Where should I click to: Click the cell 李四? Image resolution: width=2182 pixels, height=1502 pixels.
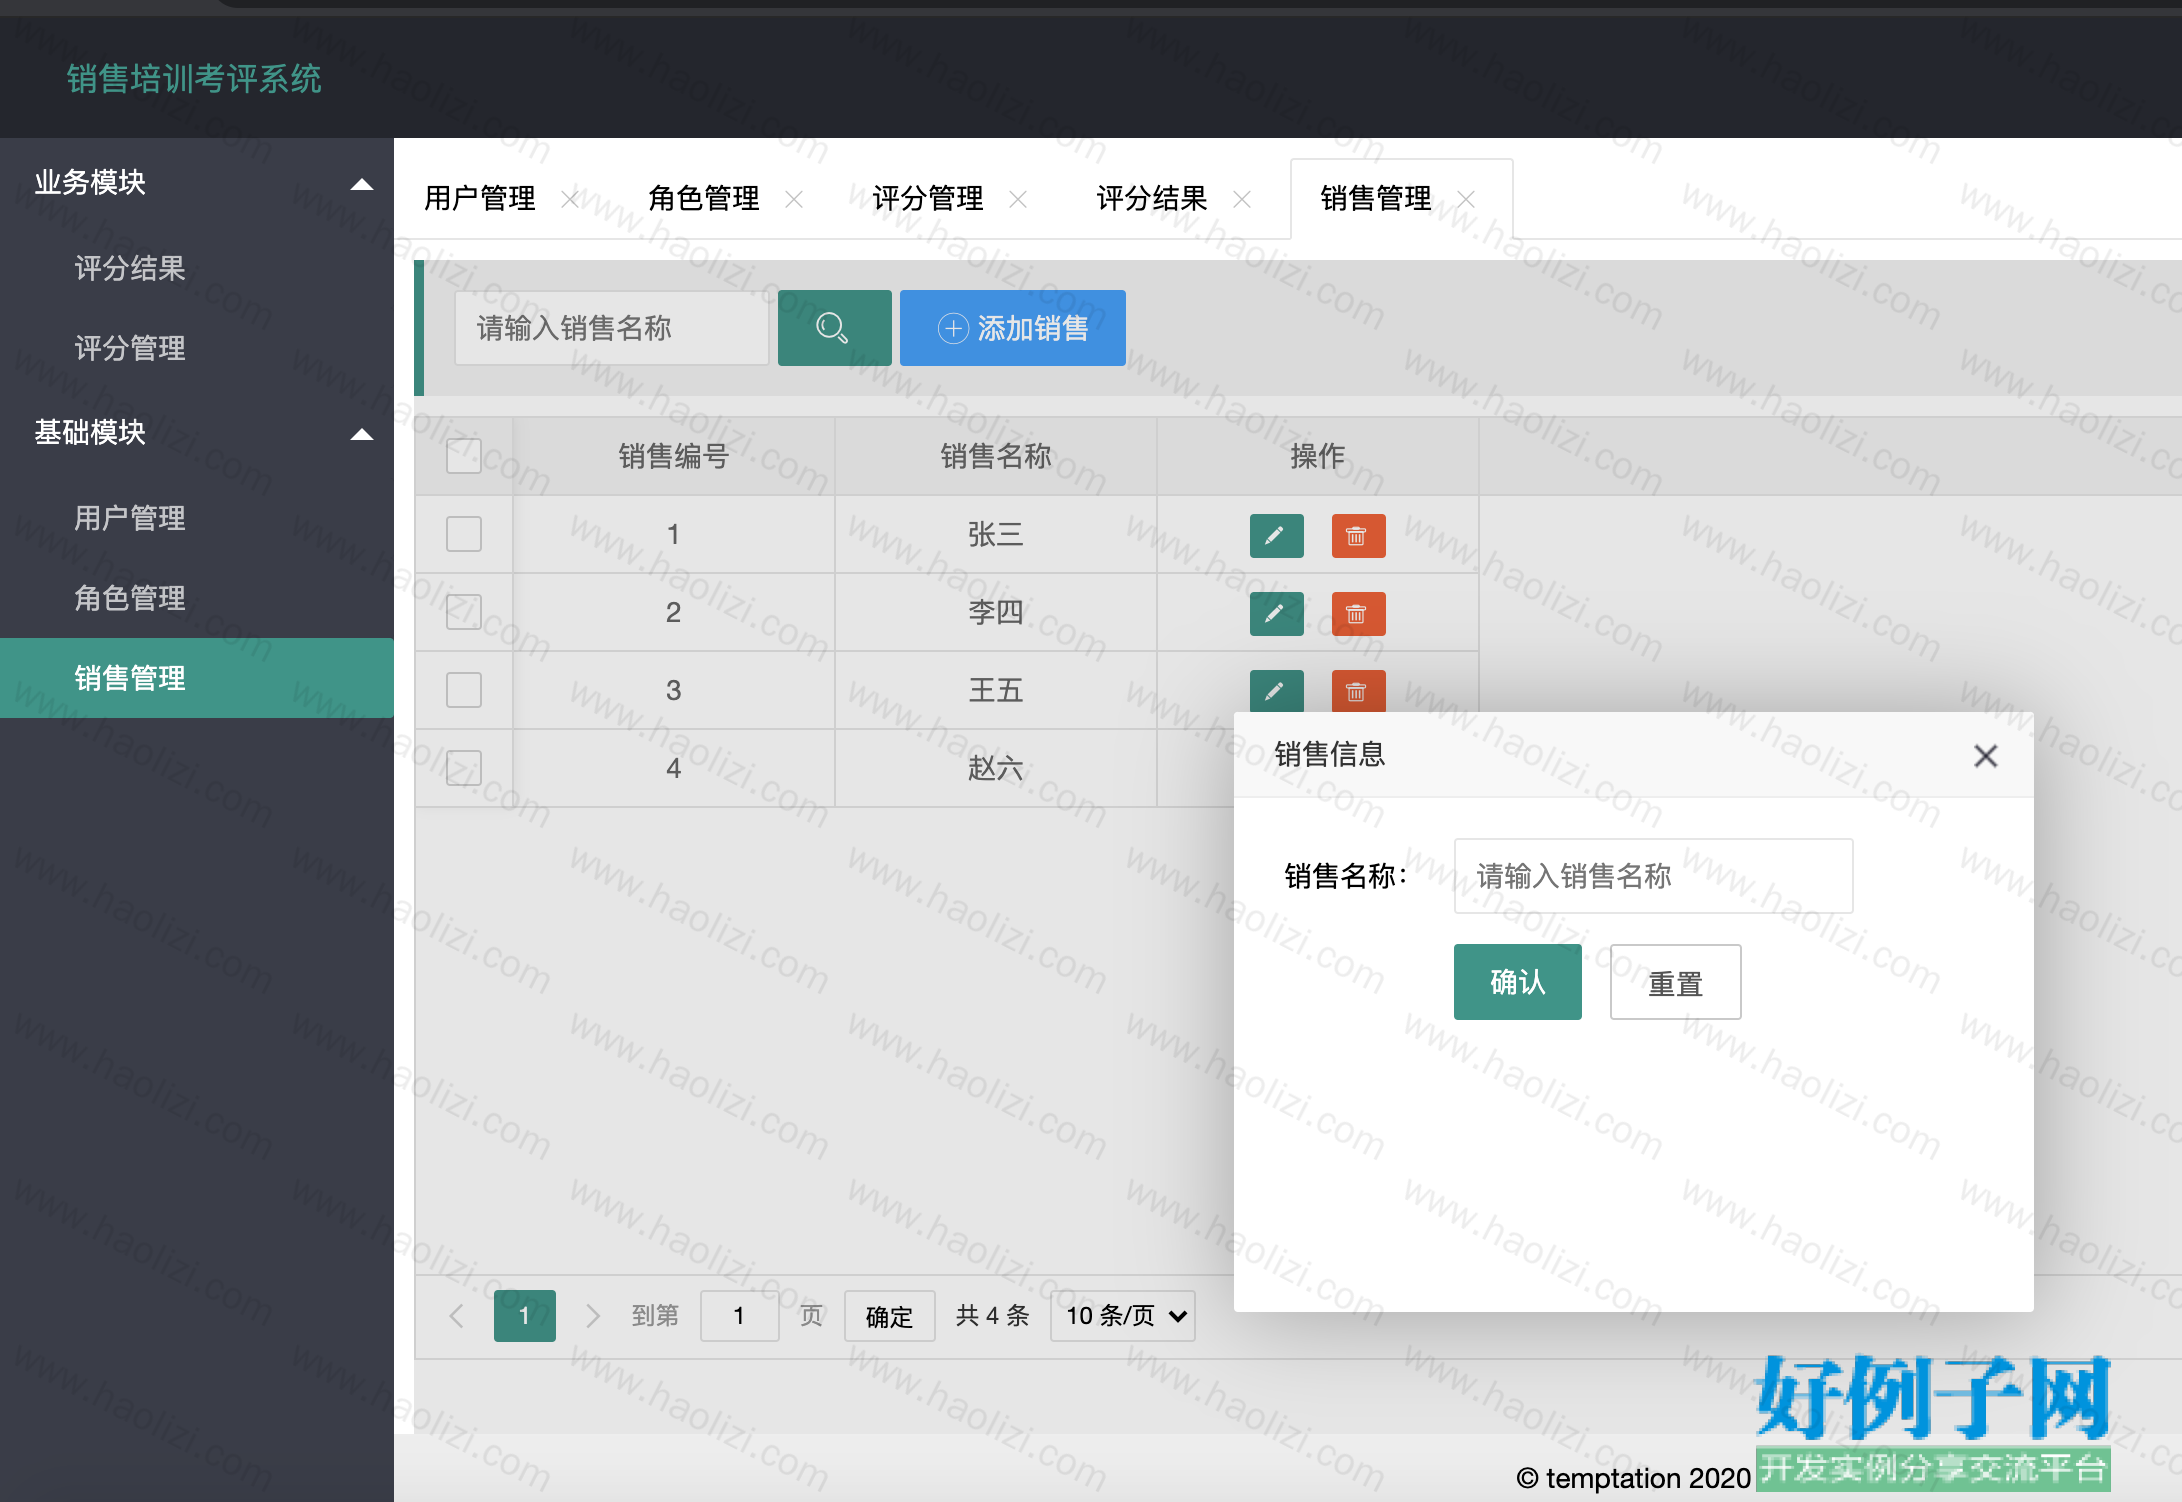tap(996, 612)
